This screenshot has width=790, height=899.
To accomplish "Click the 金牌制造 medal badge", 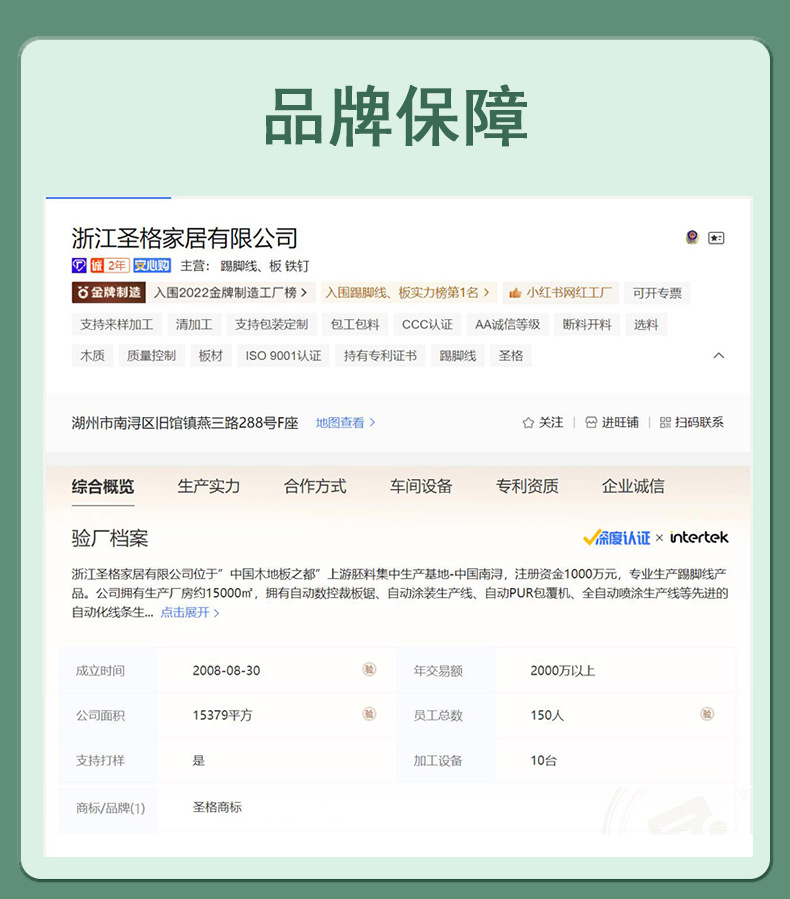I will (108, 292).
